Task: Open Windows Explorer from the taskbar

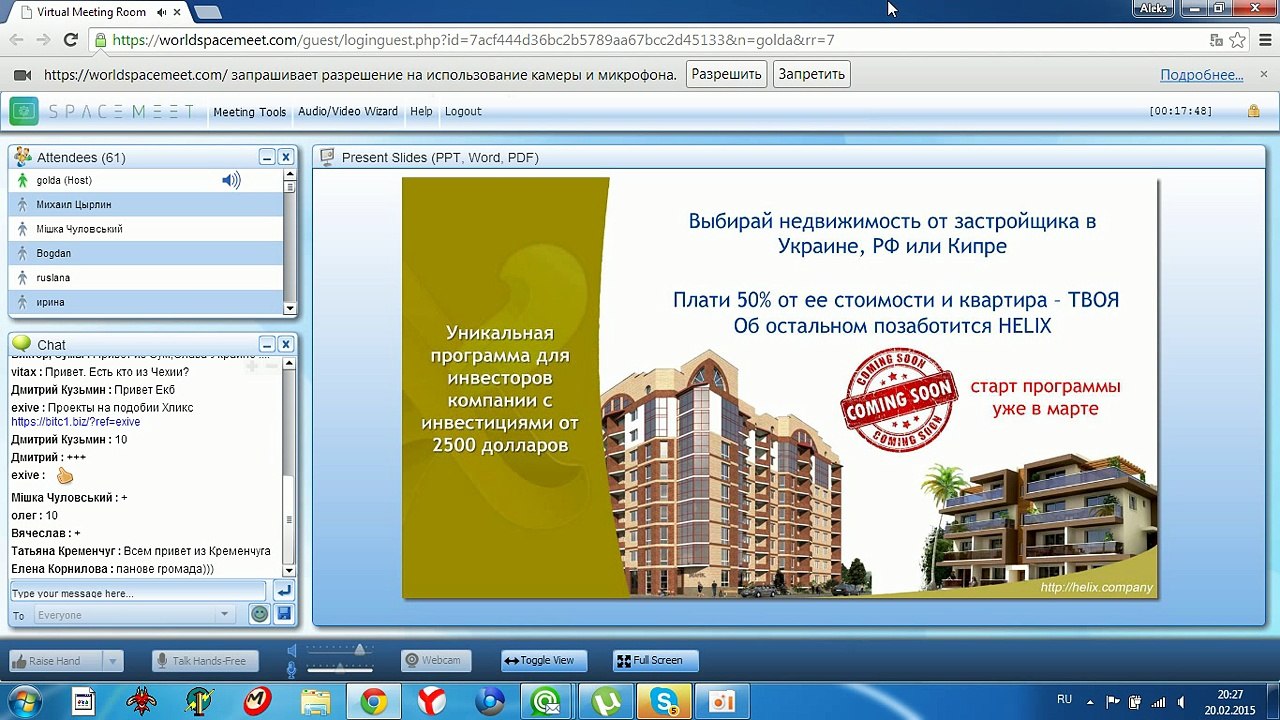Action: coord(316,701)
